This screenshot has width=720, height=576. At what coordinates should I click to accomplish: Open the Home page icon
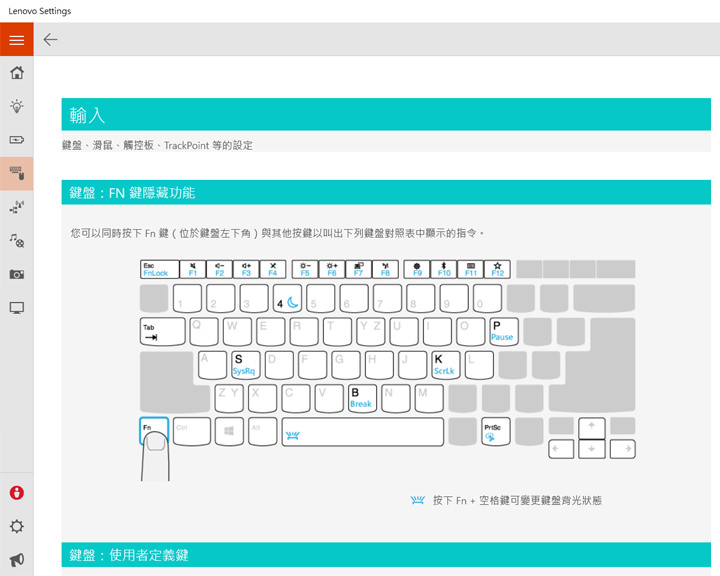(x=17, y=73)
